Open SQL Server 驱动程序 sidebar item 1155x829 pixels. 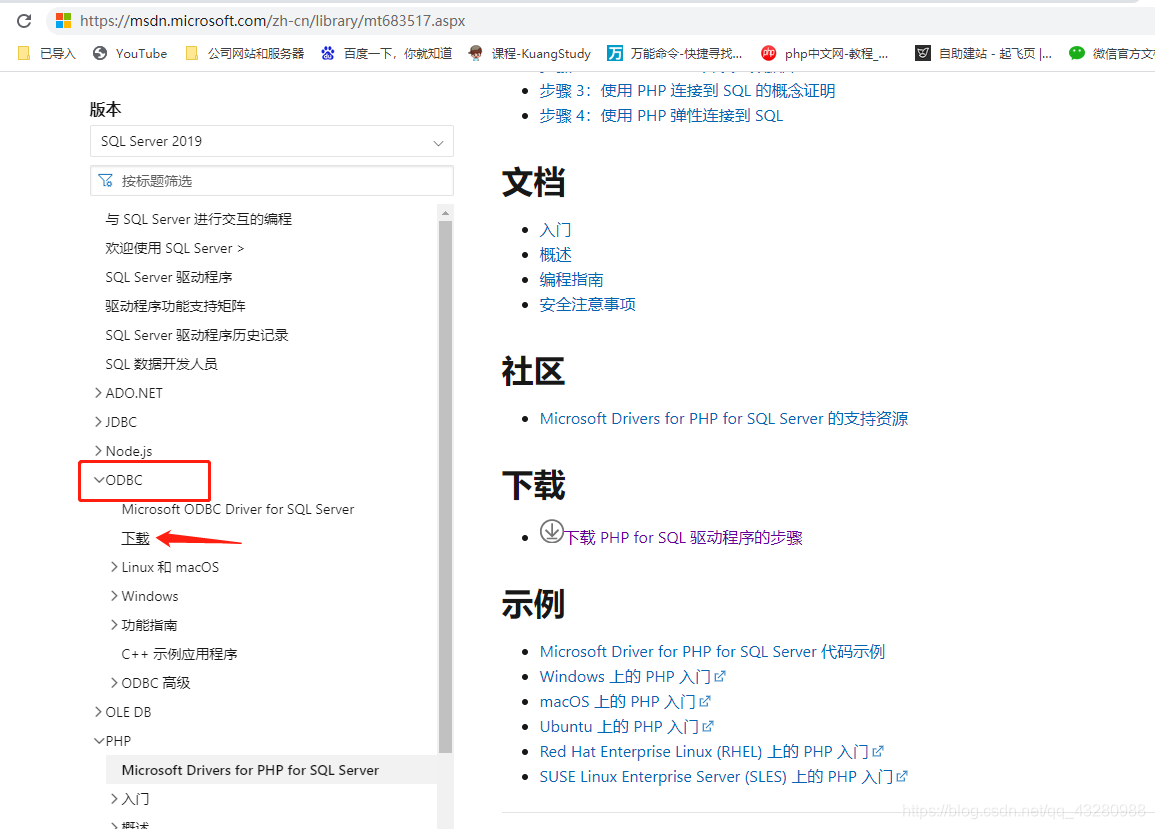[x=169, y=277]
